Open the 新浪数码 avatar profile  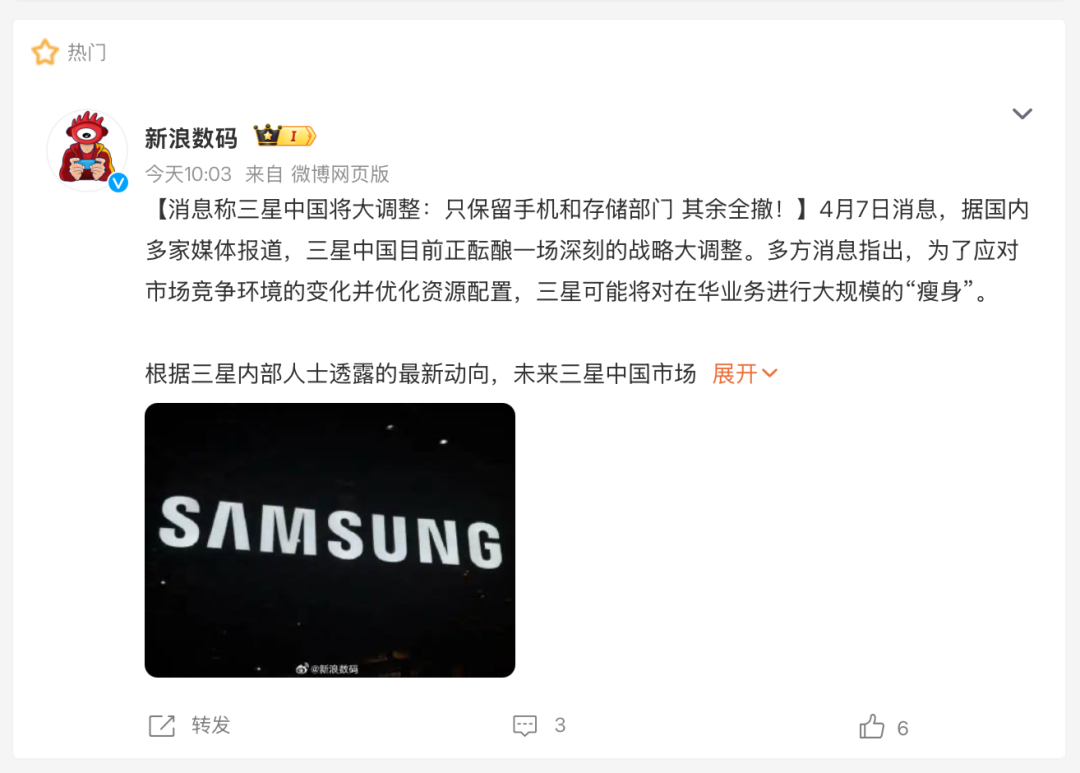[87, 150]
